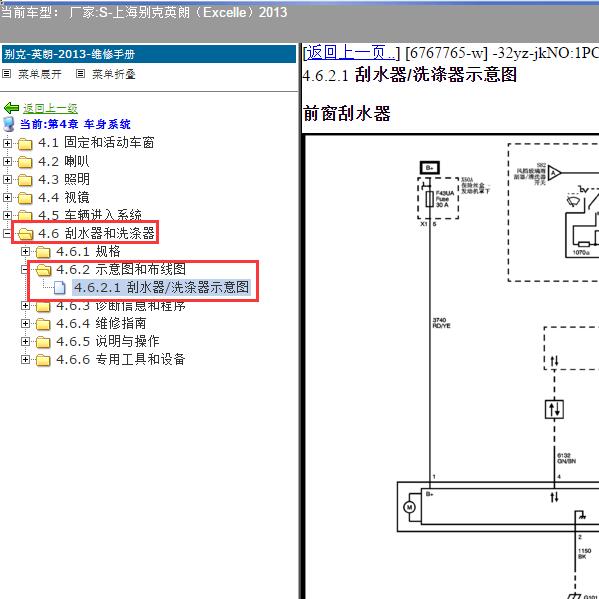Open the 返回上一级 link
This screenshot has width=599, height=599.
pyautogui.click(x=50, y=108)
